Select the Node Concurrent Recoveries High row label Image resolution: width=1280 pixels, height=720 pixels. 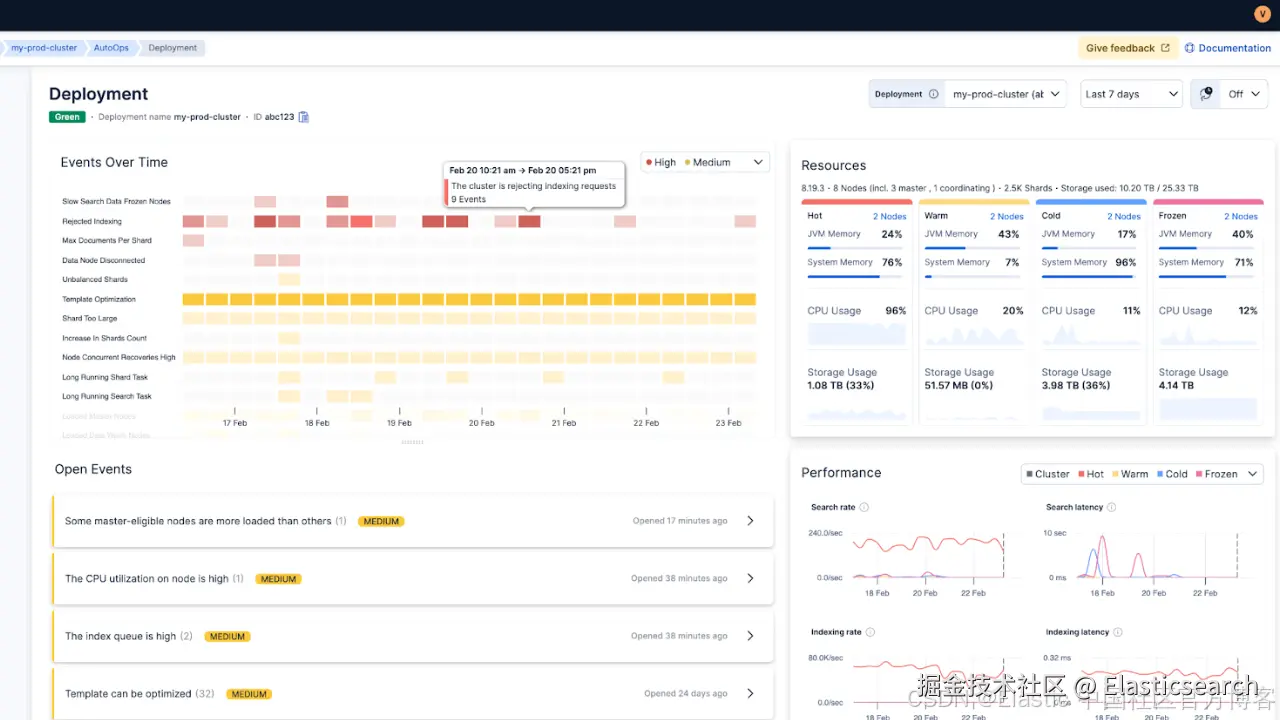pos(119,357)
